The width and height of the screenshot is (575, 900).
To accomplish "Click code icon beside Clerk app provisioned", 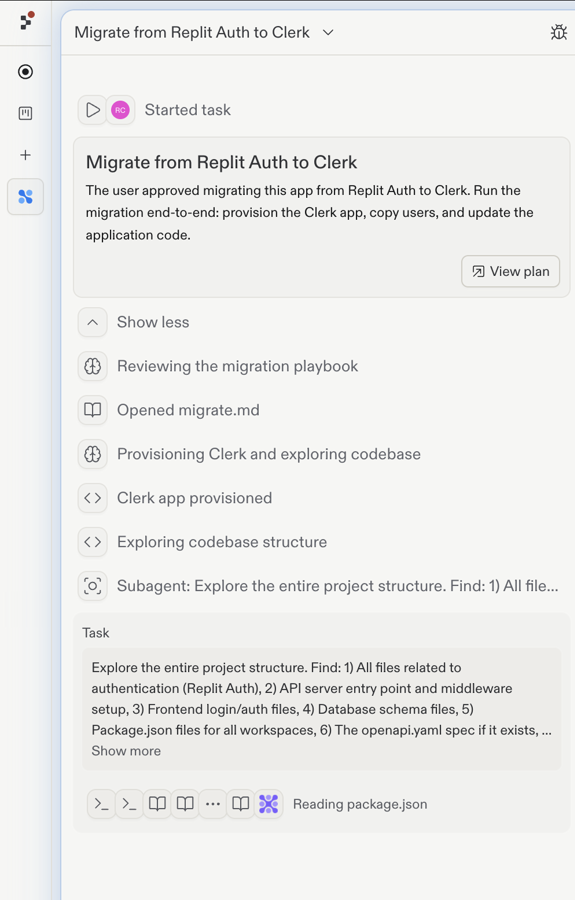I will [92, 498].
